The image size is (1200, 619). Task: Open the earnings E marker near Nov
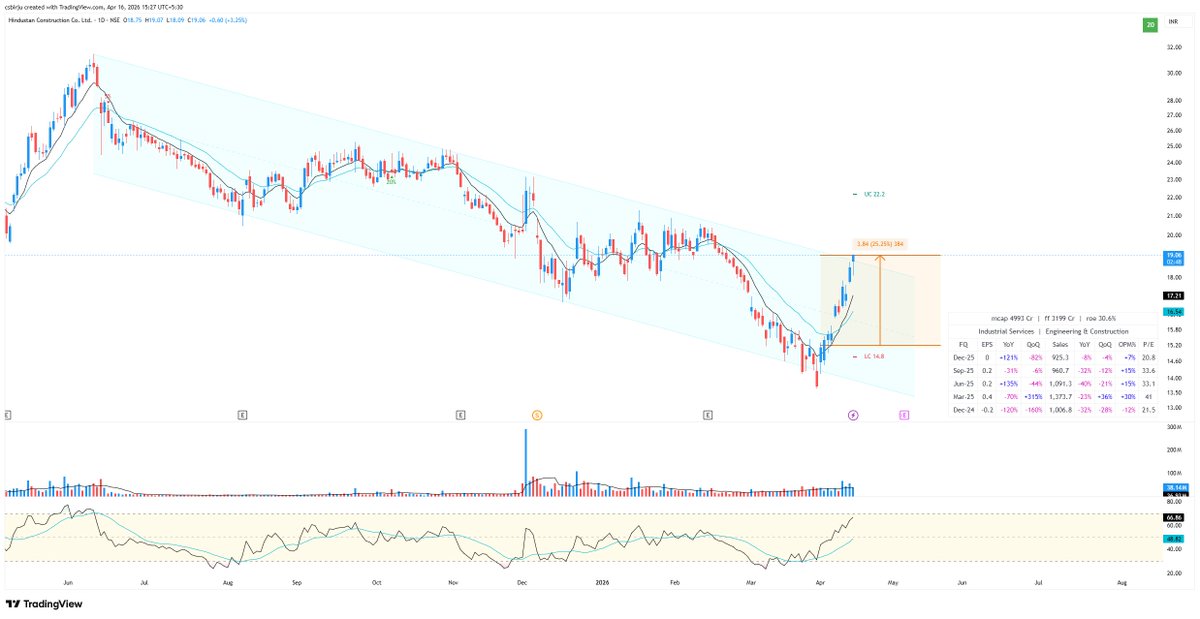tap(460, 413)
